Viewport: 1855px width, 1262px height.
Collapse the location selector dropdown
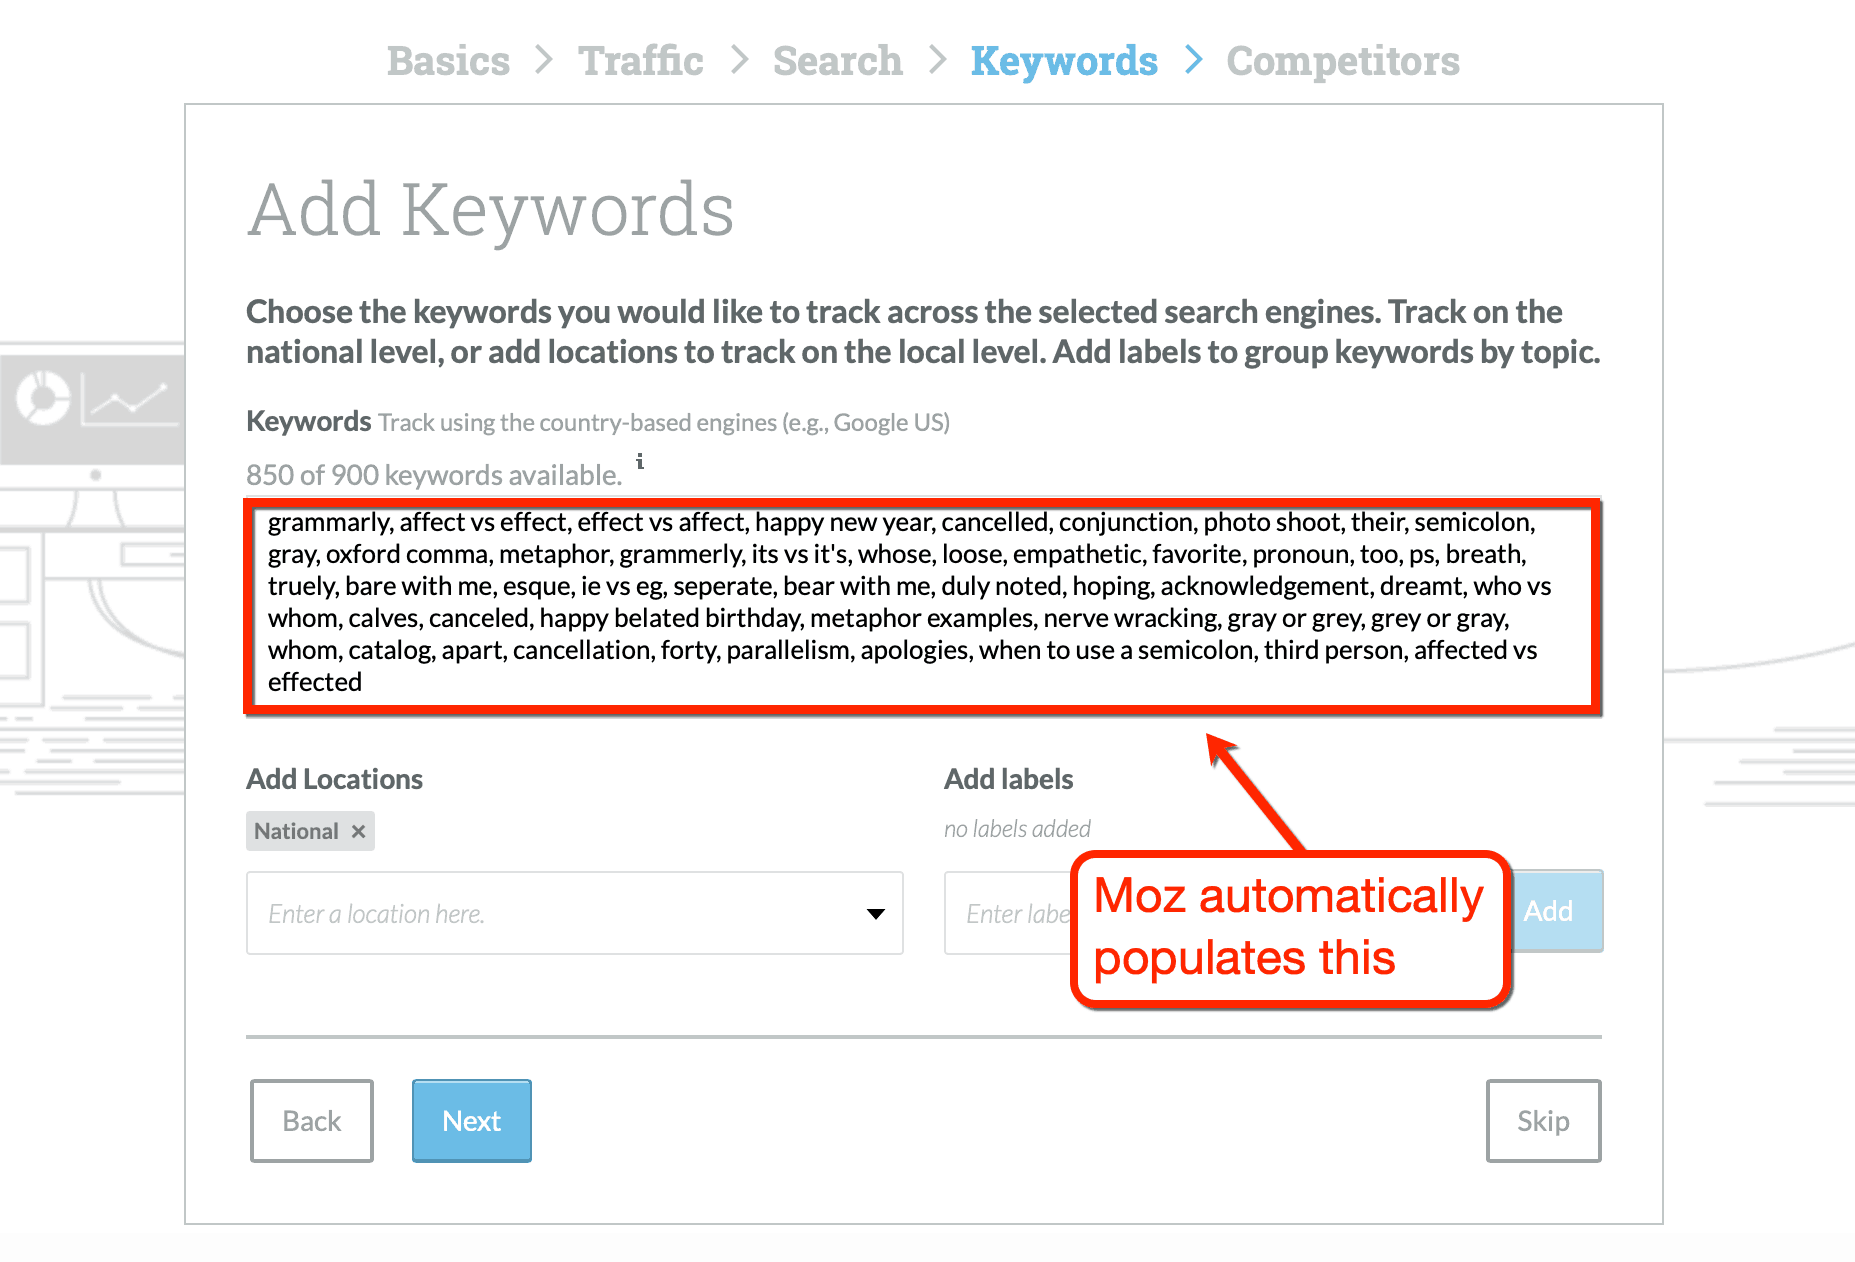876,913
